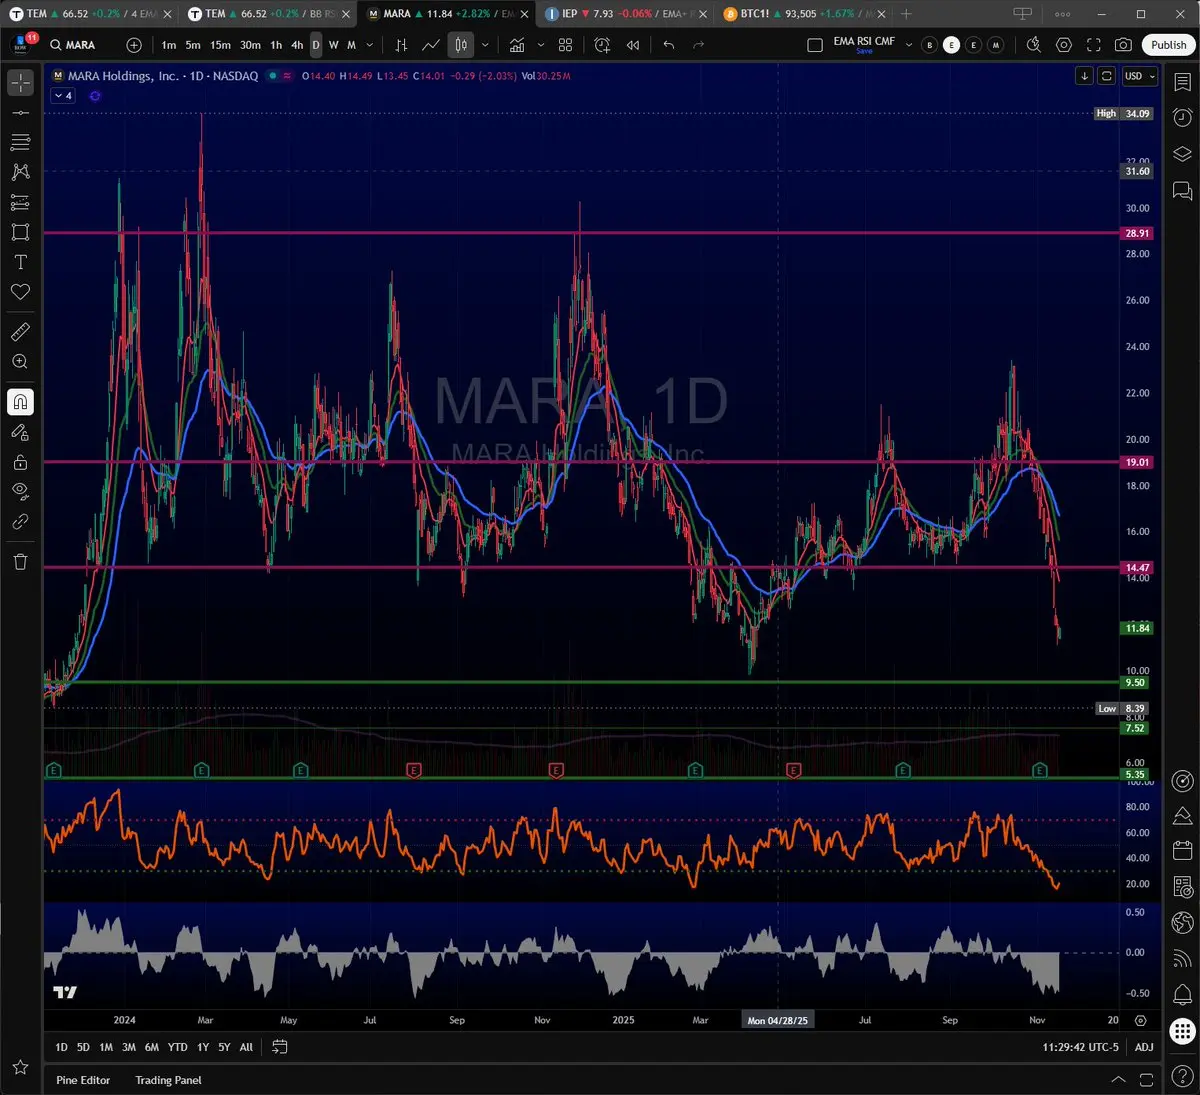Open the Indicators dialog
The height and width of the screenshot is (1095, 1200).
[x=517, y=45]
